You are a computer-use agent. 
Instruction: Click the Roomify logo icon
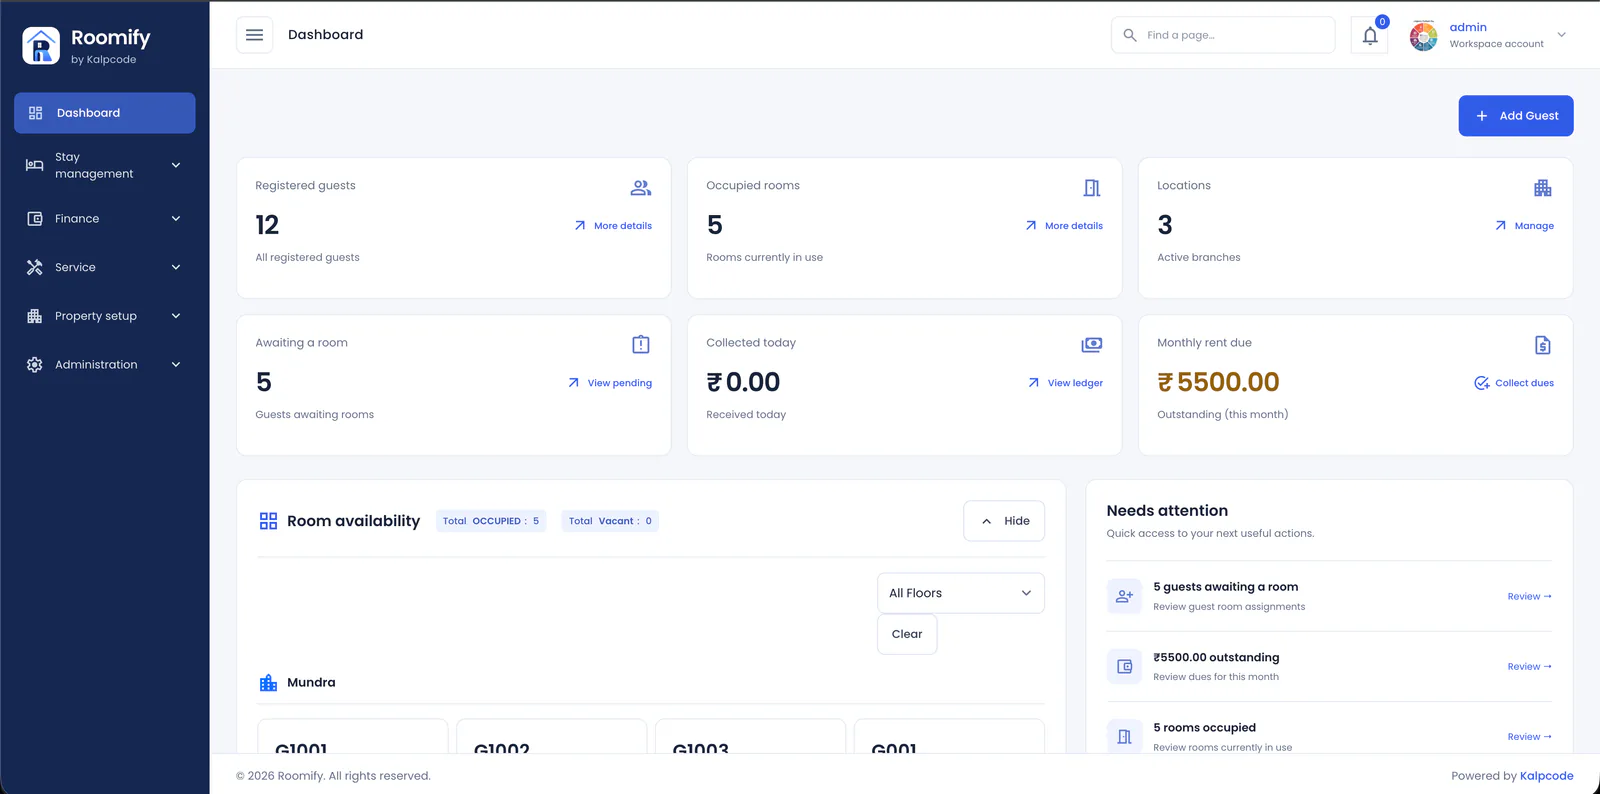pos(41,46)
